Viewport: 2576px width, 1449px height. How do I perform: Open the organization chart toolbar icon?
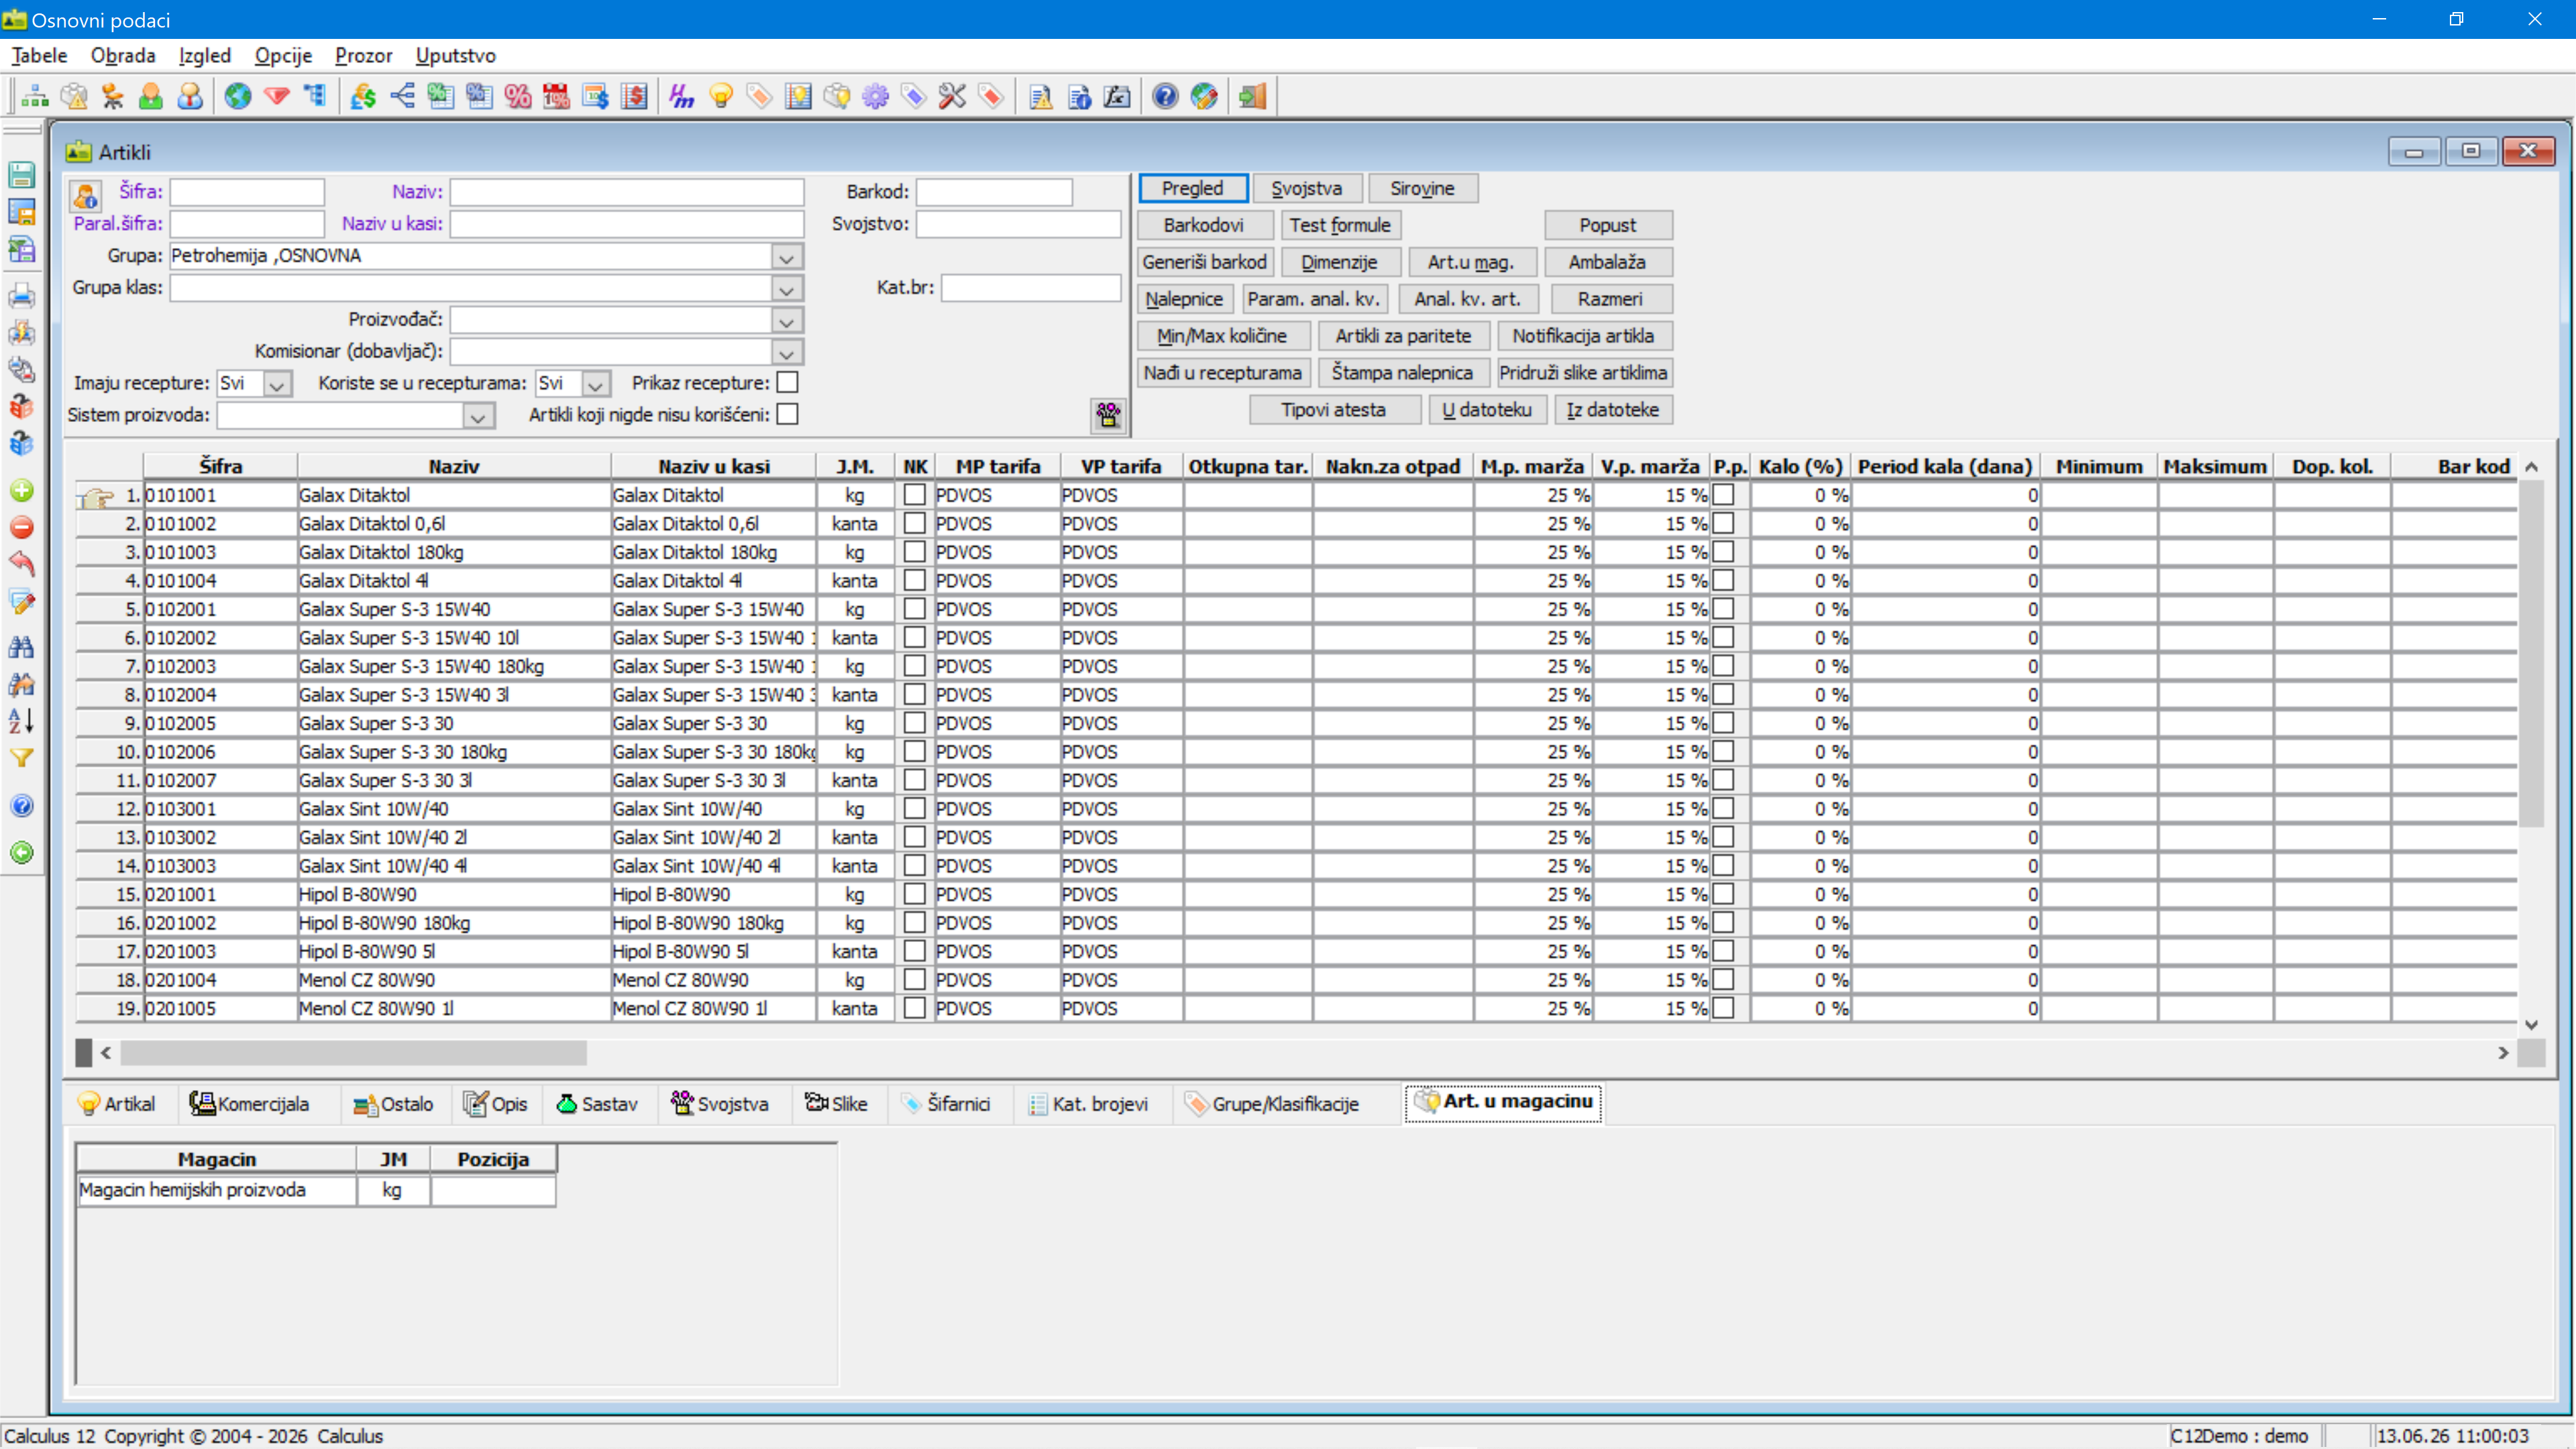(35, 96)
